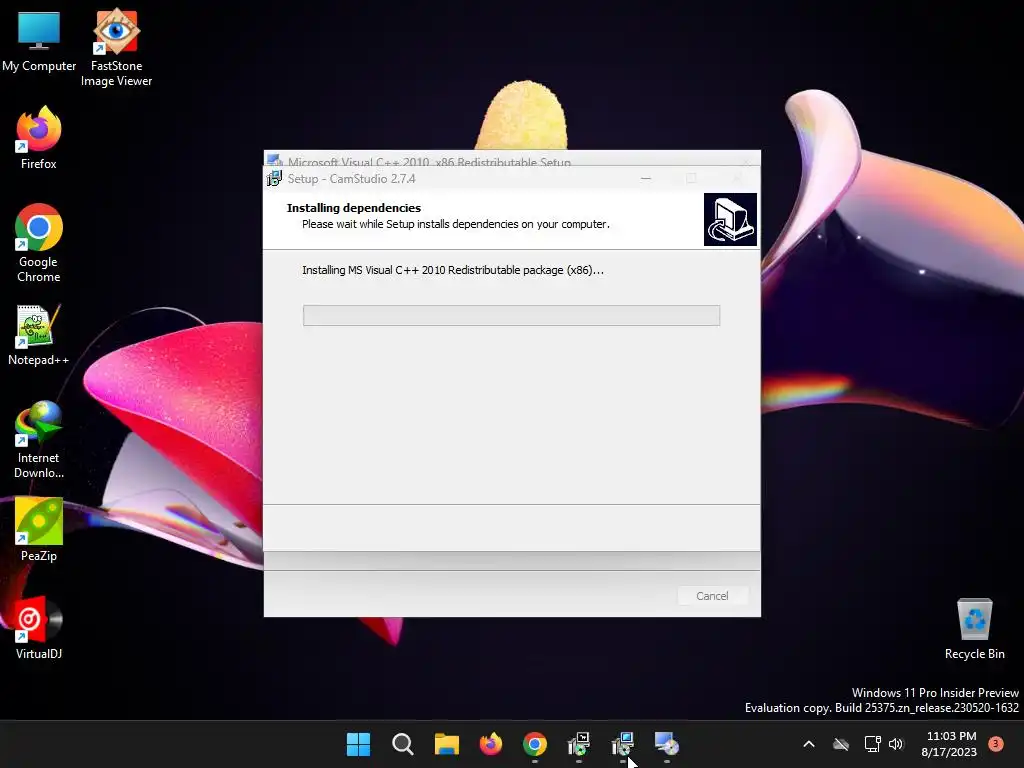Launch the PeaZip desktop shortcut
Screen dimensions: 1024x768
point(39,530)
